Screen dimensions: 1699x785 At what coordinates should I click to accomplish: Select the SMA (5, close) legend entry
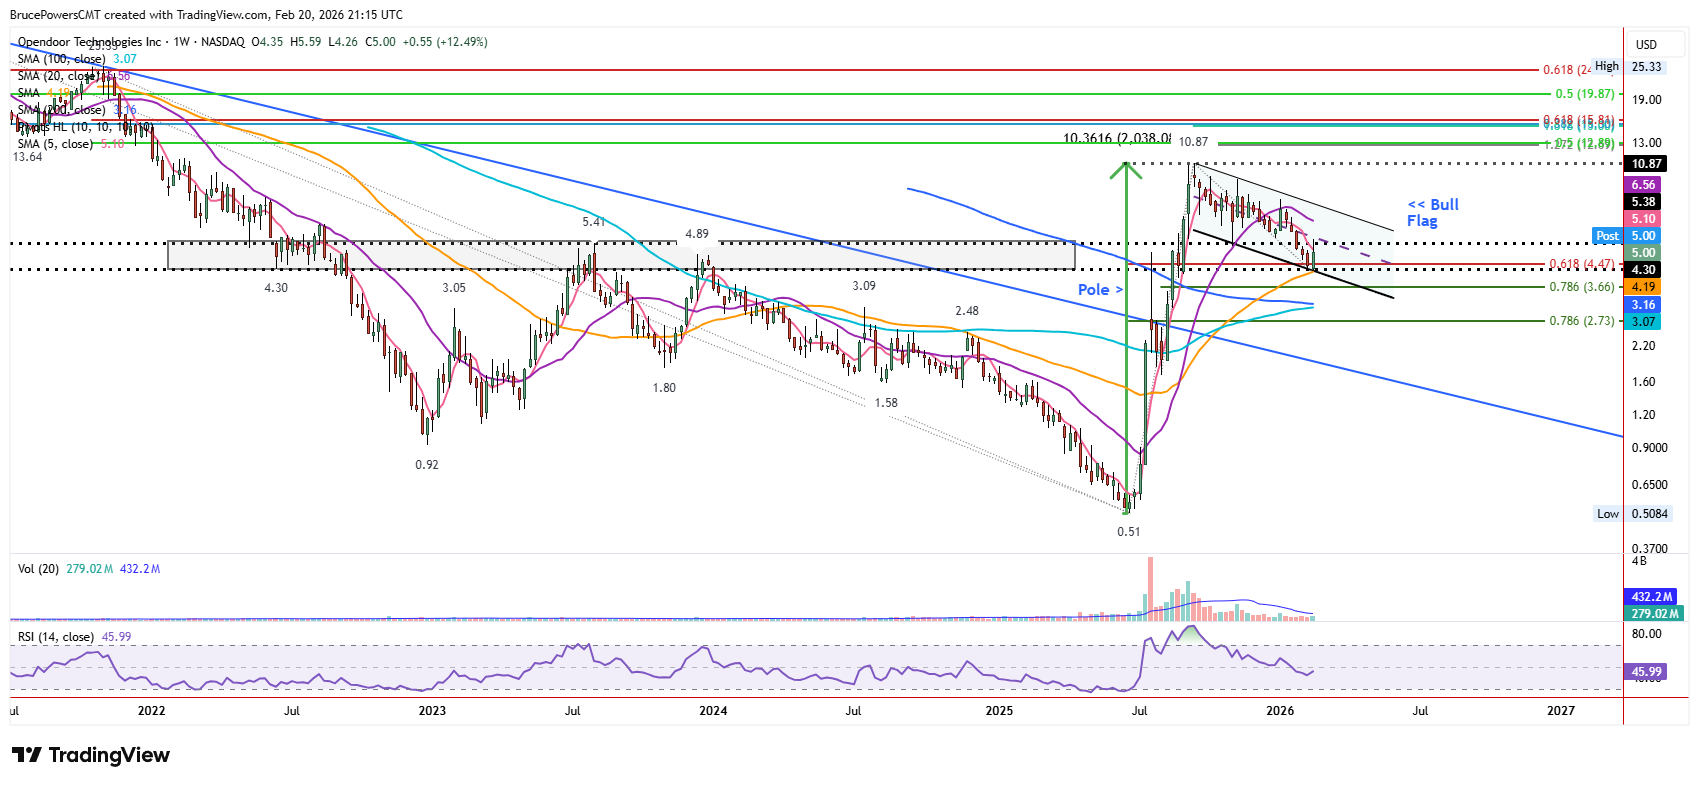pyautogui.click(x=55, y=144)
